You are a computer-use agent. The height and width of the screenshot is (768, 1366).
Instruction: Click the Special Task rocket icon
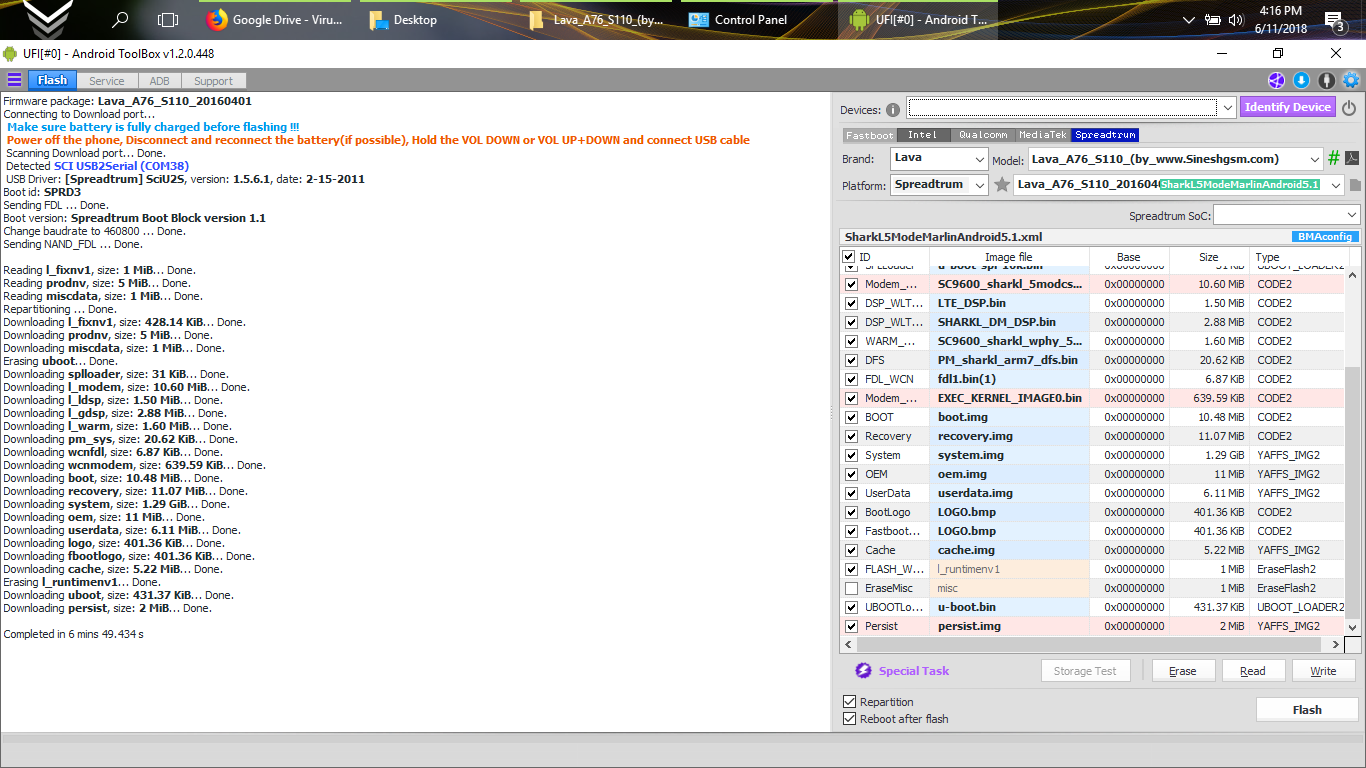click(864, 671)
